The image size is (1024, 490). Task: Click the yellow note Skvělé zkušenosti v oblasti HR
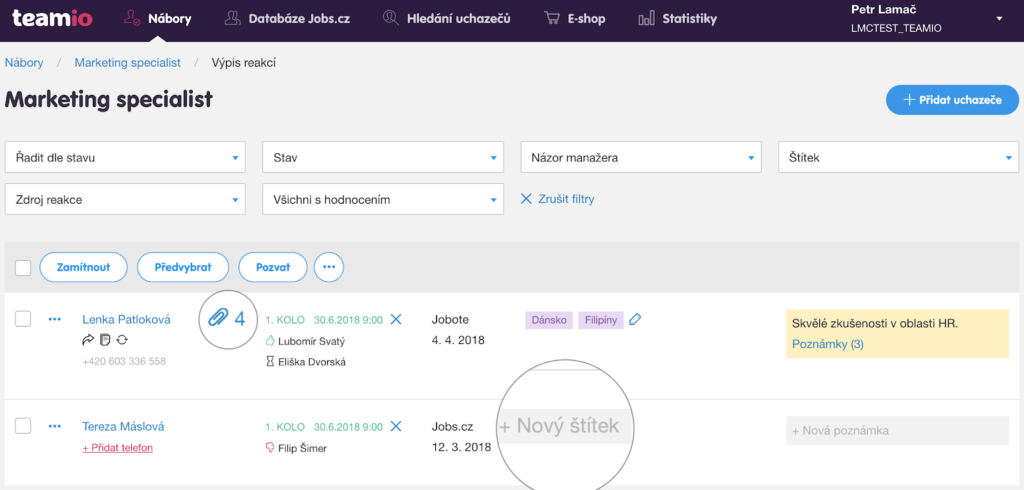point(874,323)
